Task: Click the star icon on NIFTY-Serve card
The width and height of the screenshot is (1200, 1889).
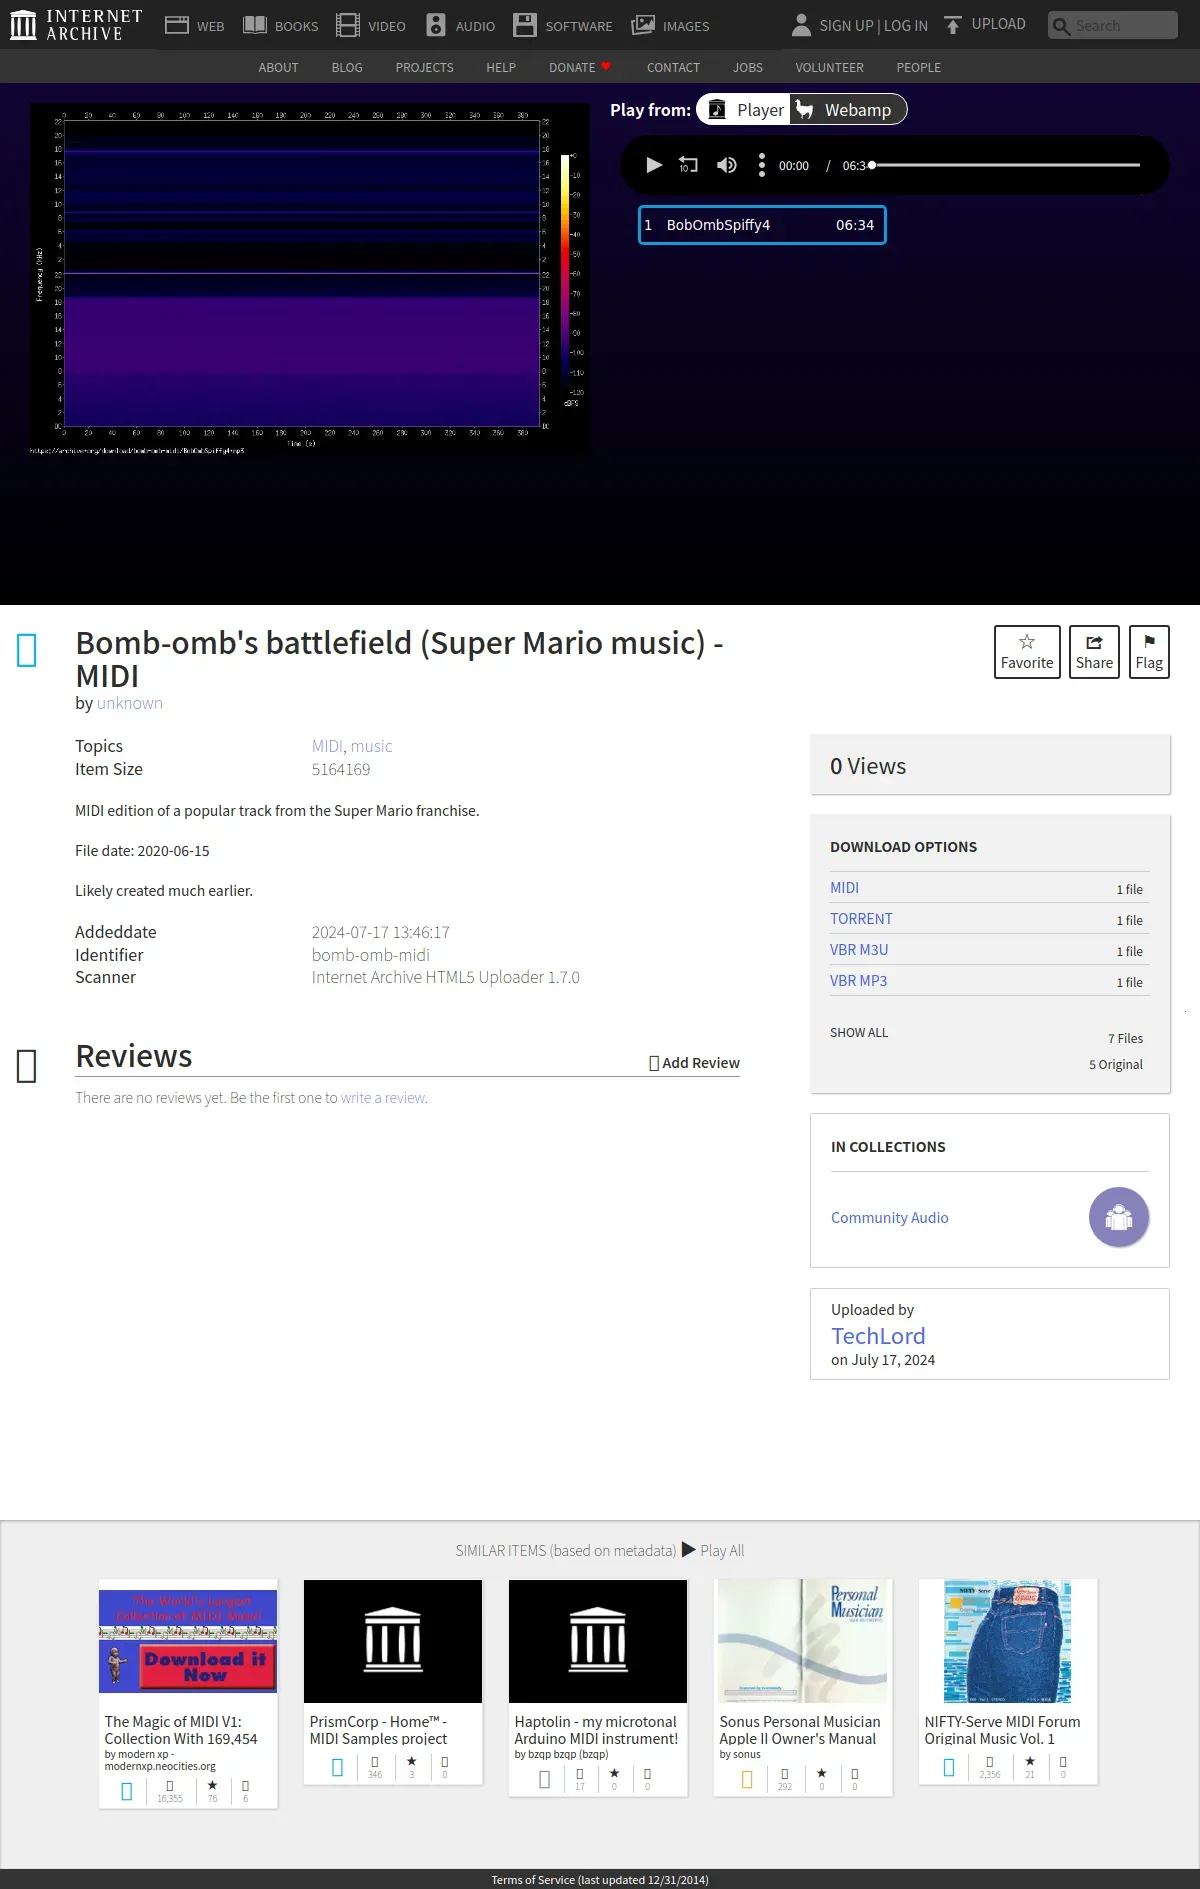Action: 1030,1762
